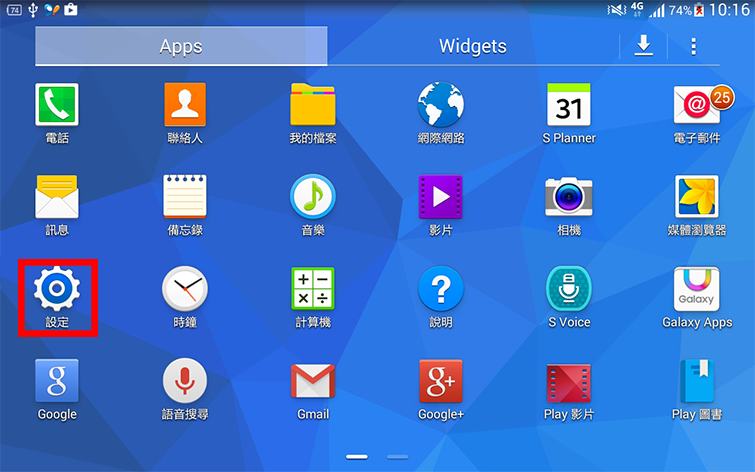Launch the 音樂 music player
Viewport: 755px width, 472px height.
coord(313,197)
